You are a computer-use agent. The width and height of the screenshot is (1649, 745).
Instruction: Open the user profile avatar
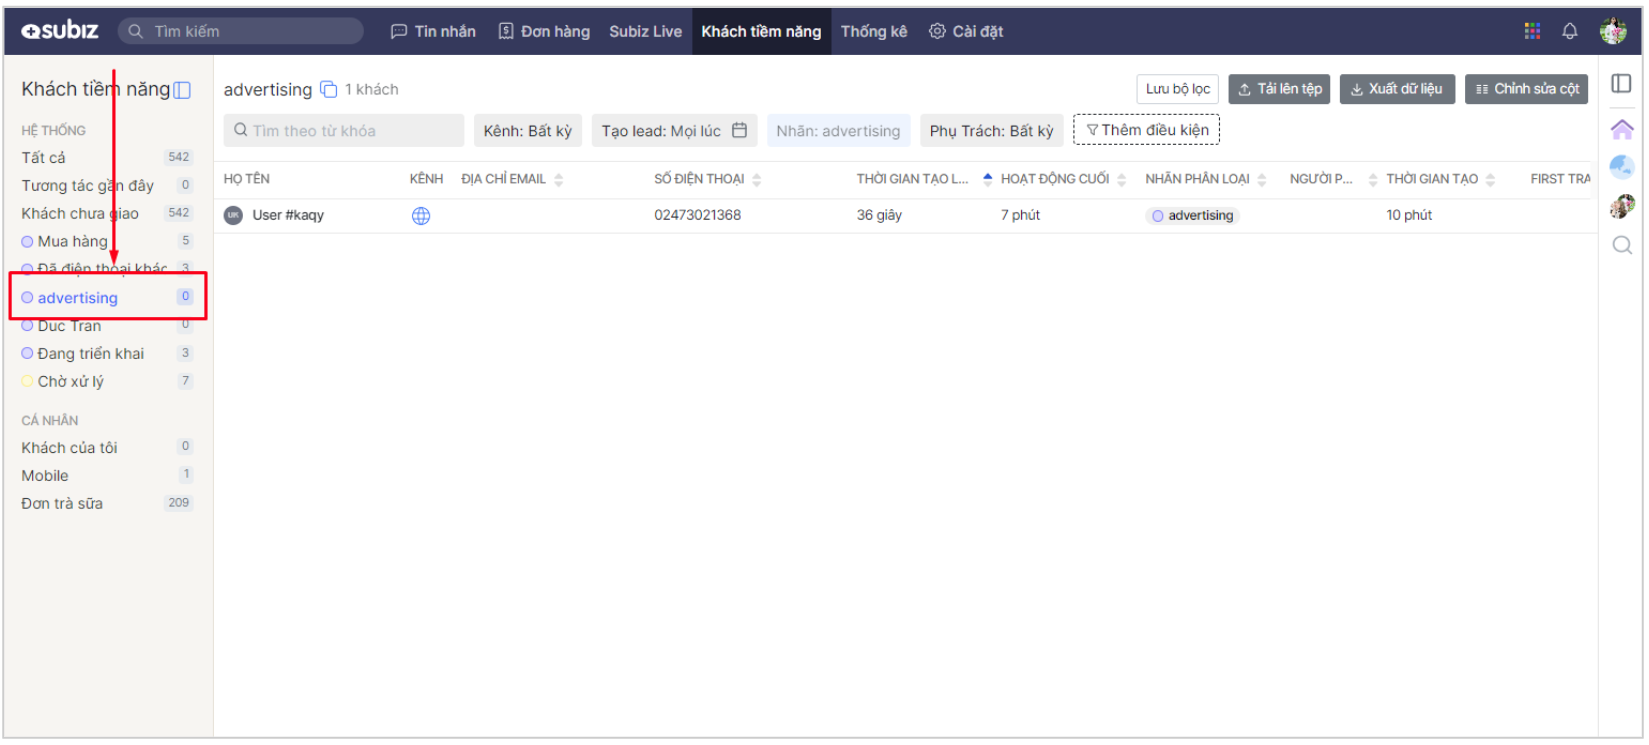[x=1613, y=31]
